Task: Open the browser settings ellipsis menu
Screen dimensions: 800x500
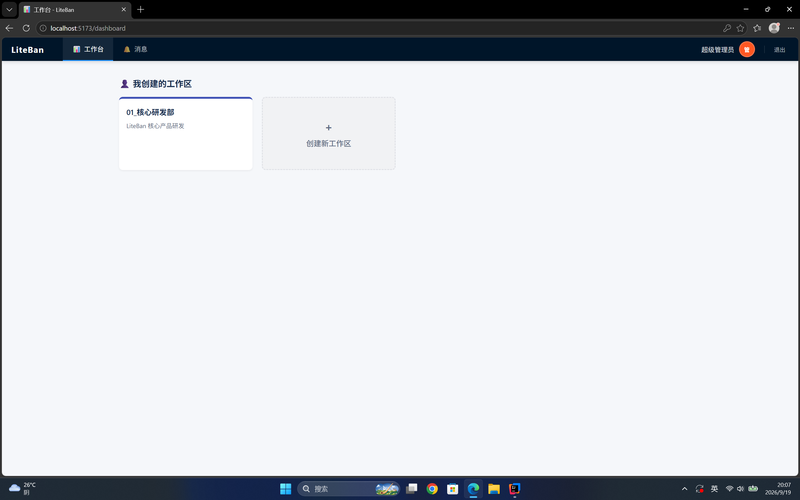Action: (791, 28)
